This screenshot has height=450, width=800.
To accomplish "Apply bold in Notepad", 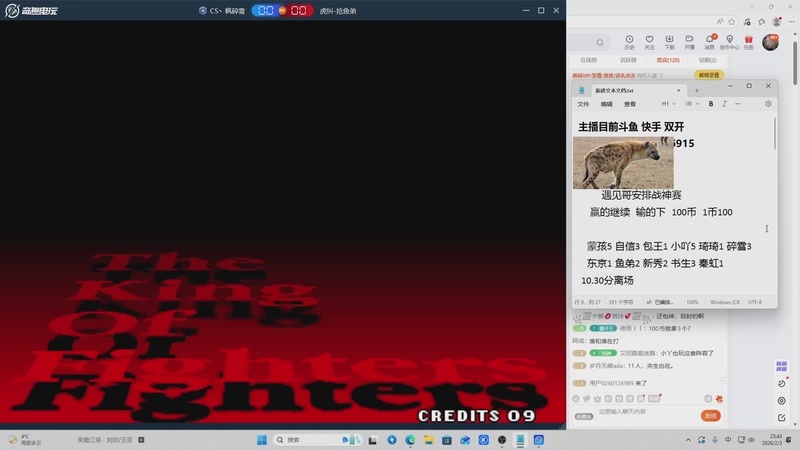I will coord(711,104).
